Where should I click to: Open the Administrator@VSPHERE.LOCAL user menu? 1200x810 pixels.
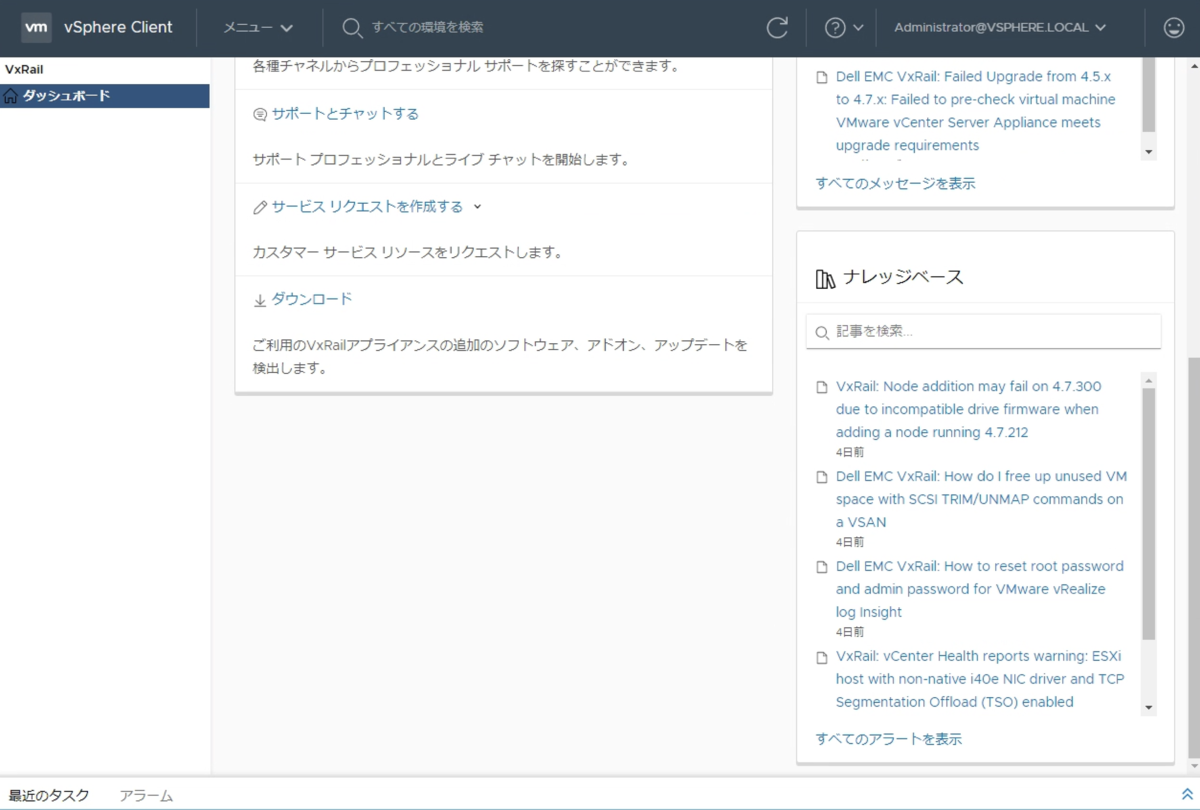click(1000, 28)
